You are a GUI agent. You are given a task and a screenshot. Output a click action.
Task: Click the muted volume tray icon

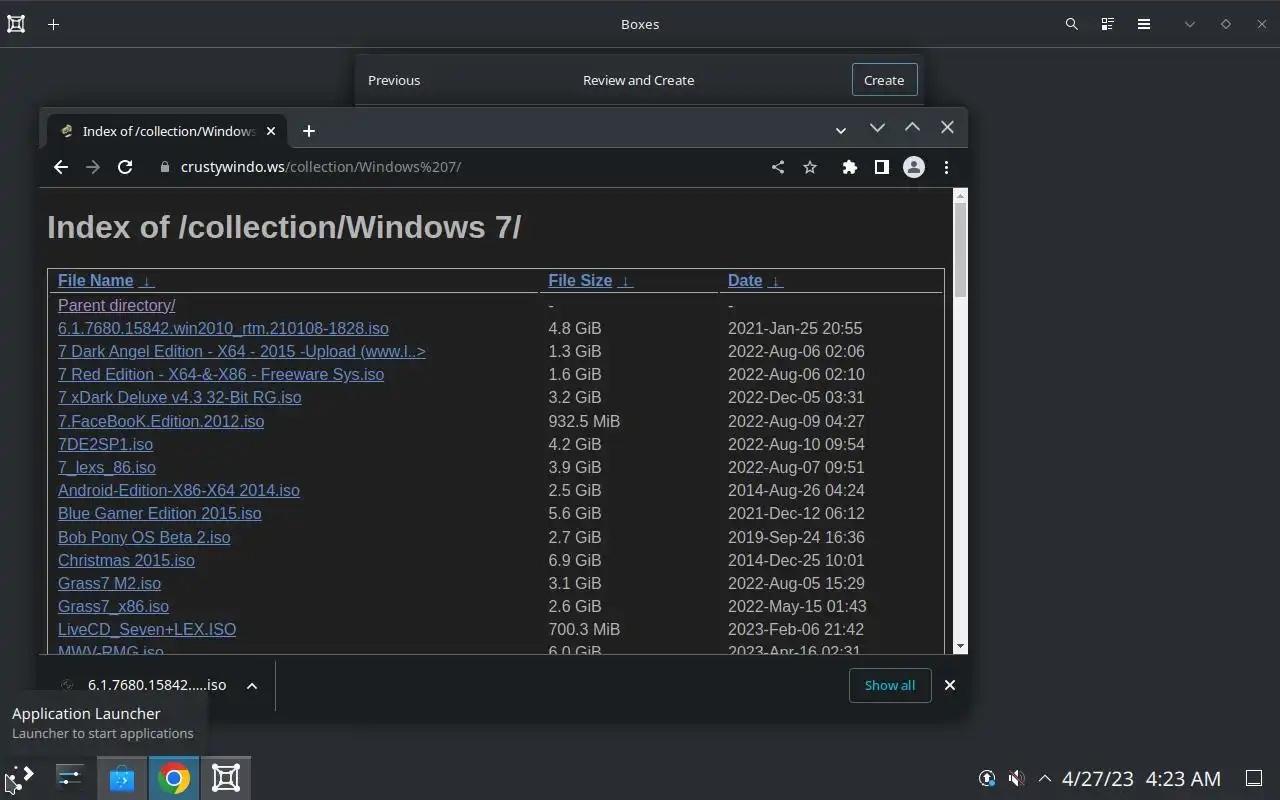[x=1016, y=778]
